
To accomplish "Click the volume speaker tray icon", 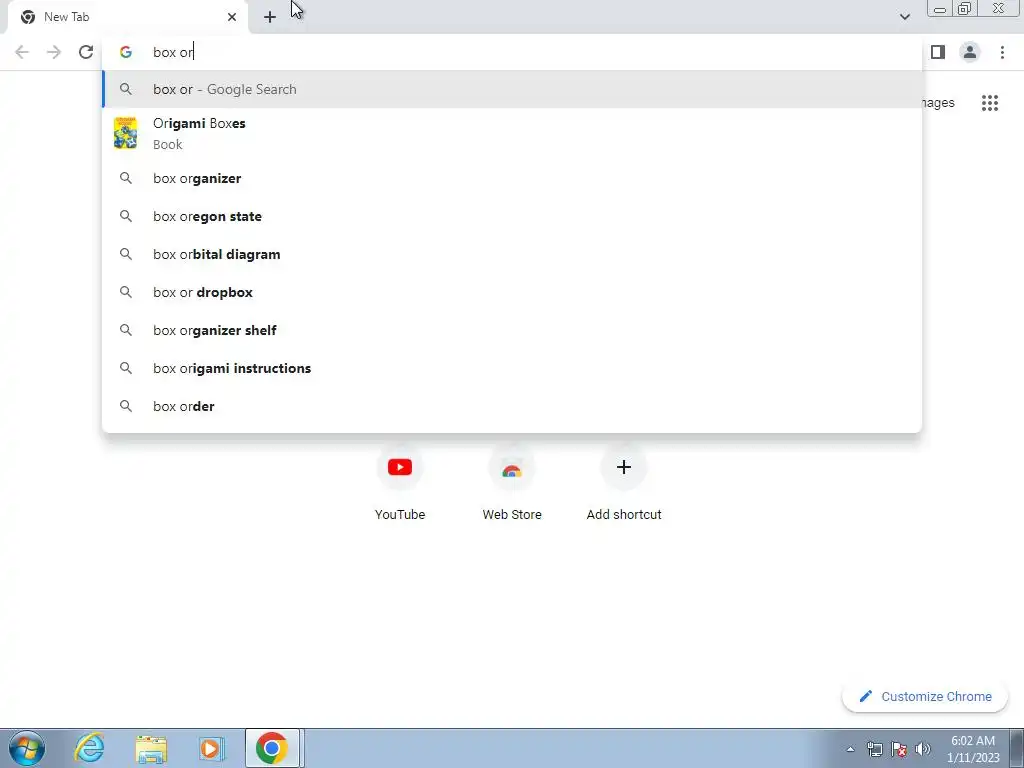I will tap(923, 749).
